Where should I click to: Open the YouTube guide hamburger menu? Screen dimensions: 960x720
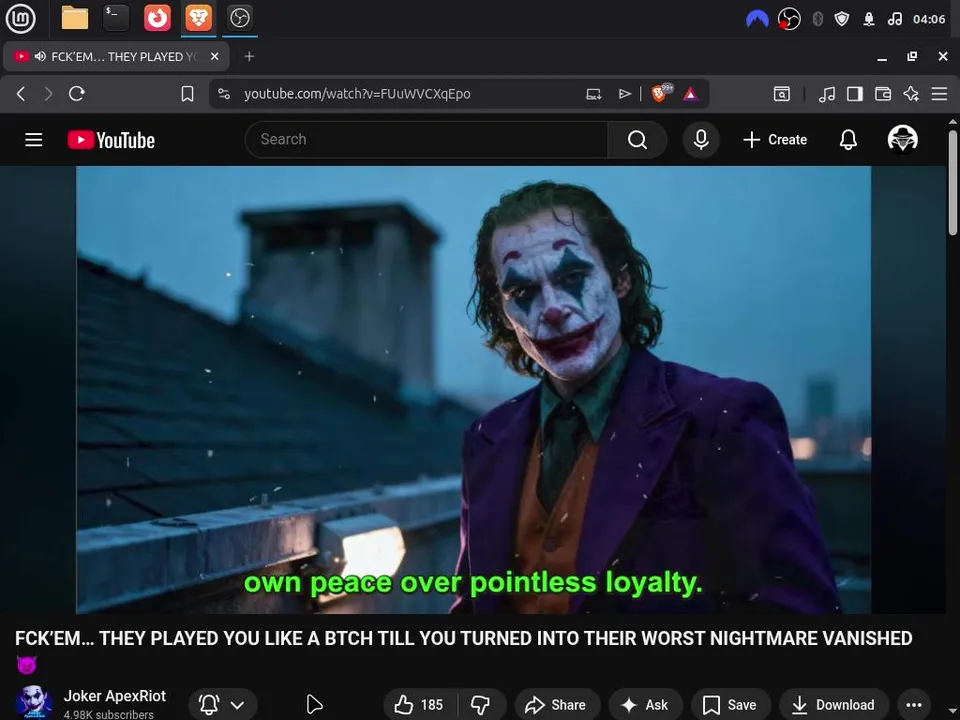tap(34, 140)
